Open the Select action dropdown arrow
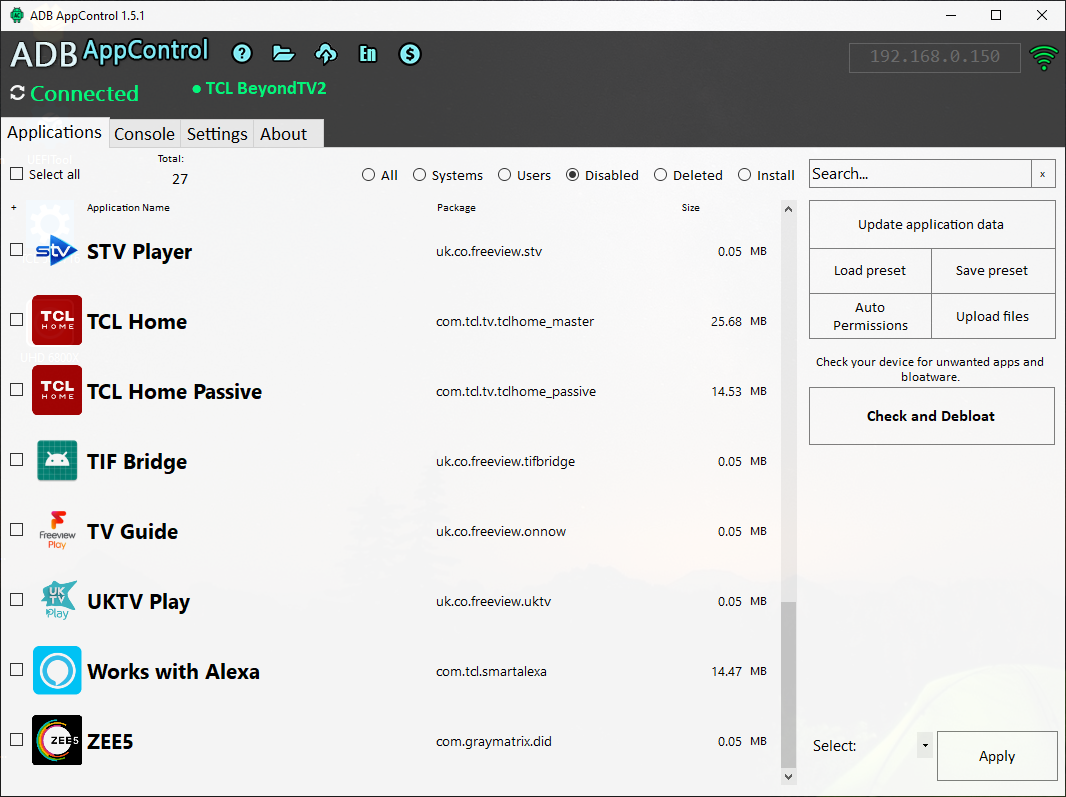Viewport: 1066px width, 797px height. (925, 745)
